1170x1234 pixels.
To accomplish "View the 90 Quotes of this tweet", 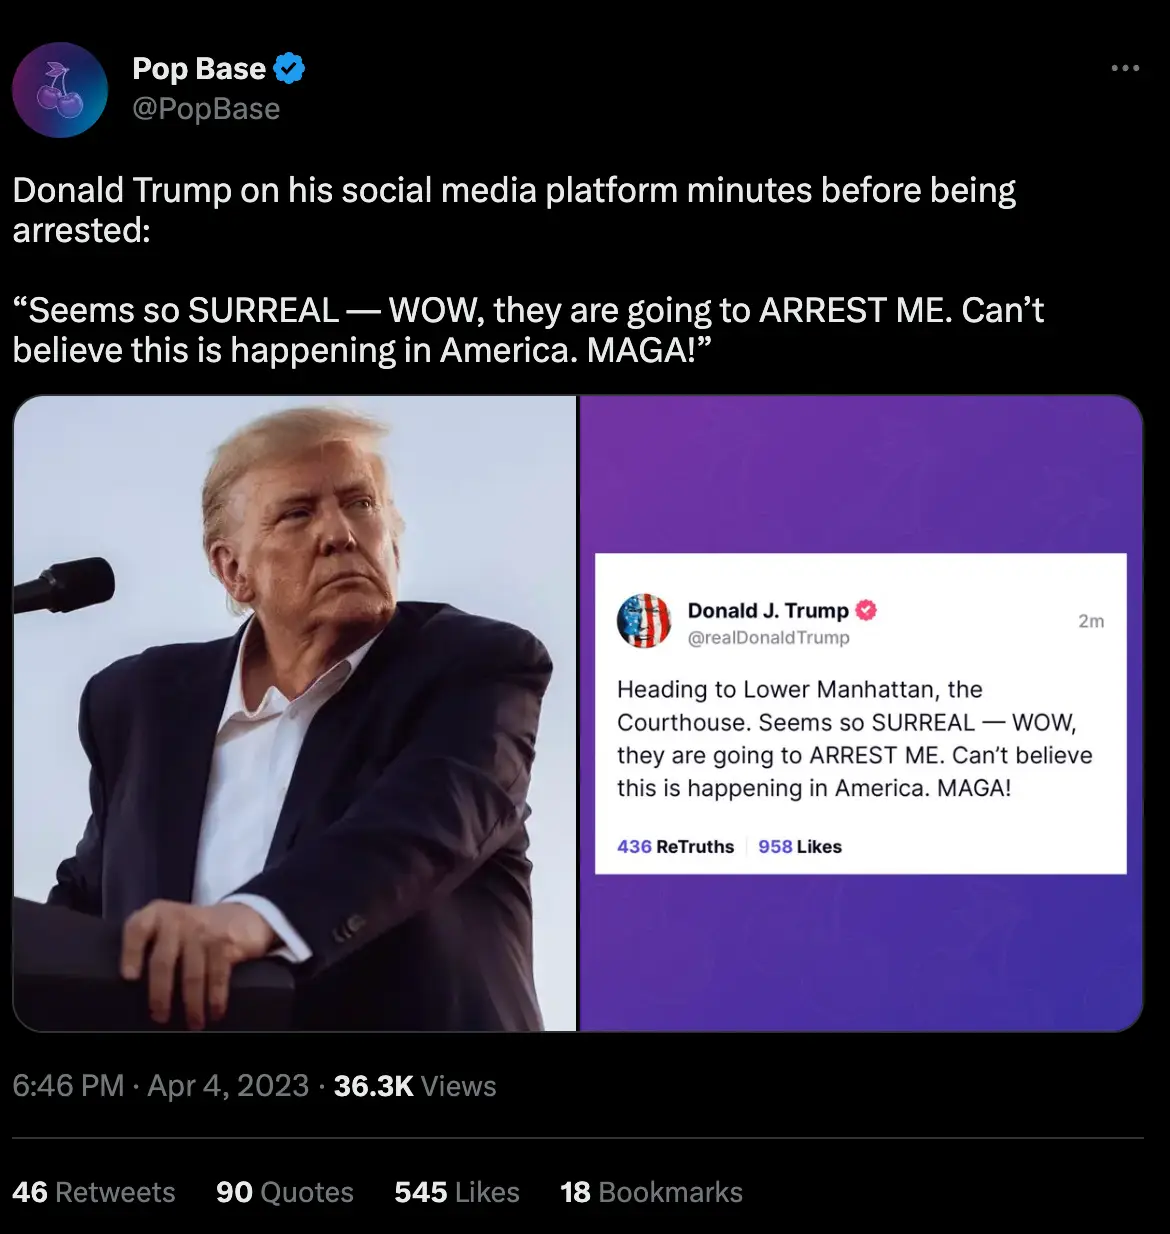I will [284, 1192].
